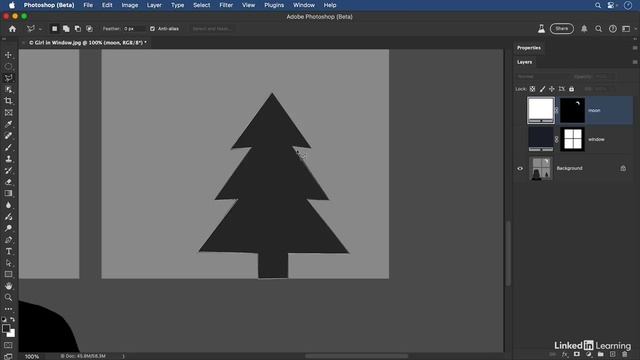Open the Photoshop search icon

coord(598,29)
